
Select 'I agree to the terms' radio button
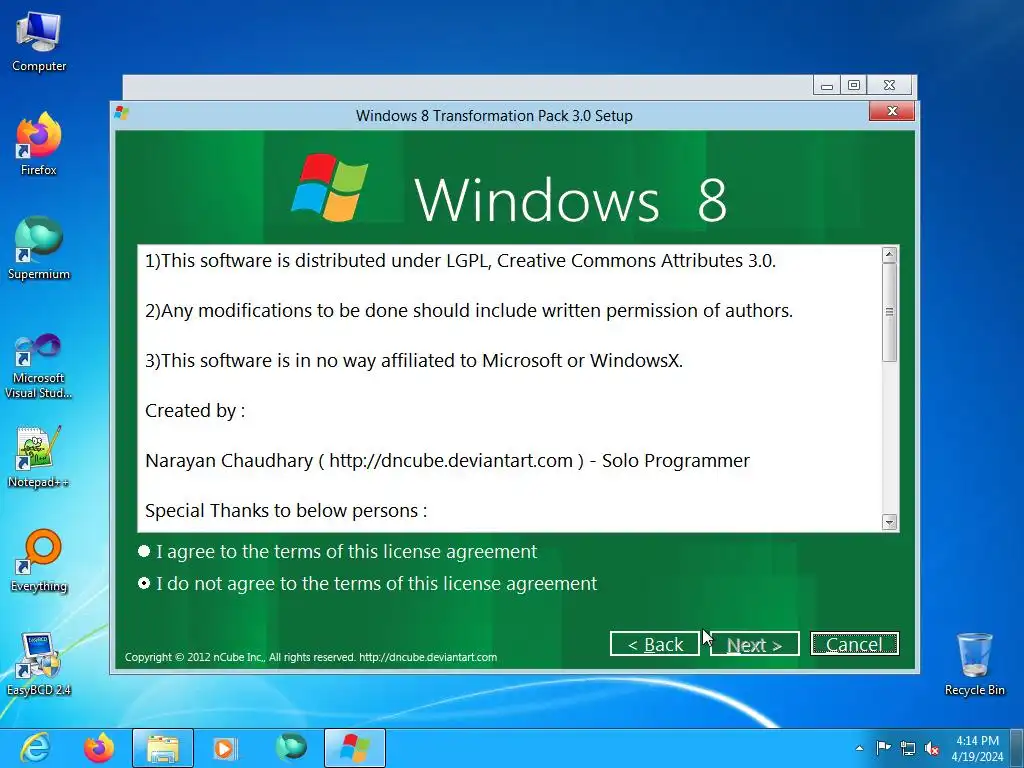point(144,551)
